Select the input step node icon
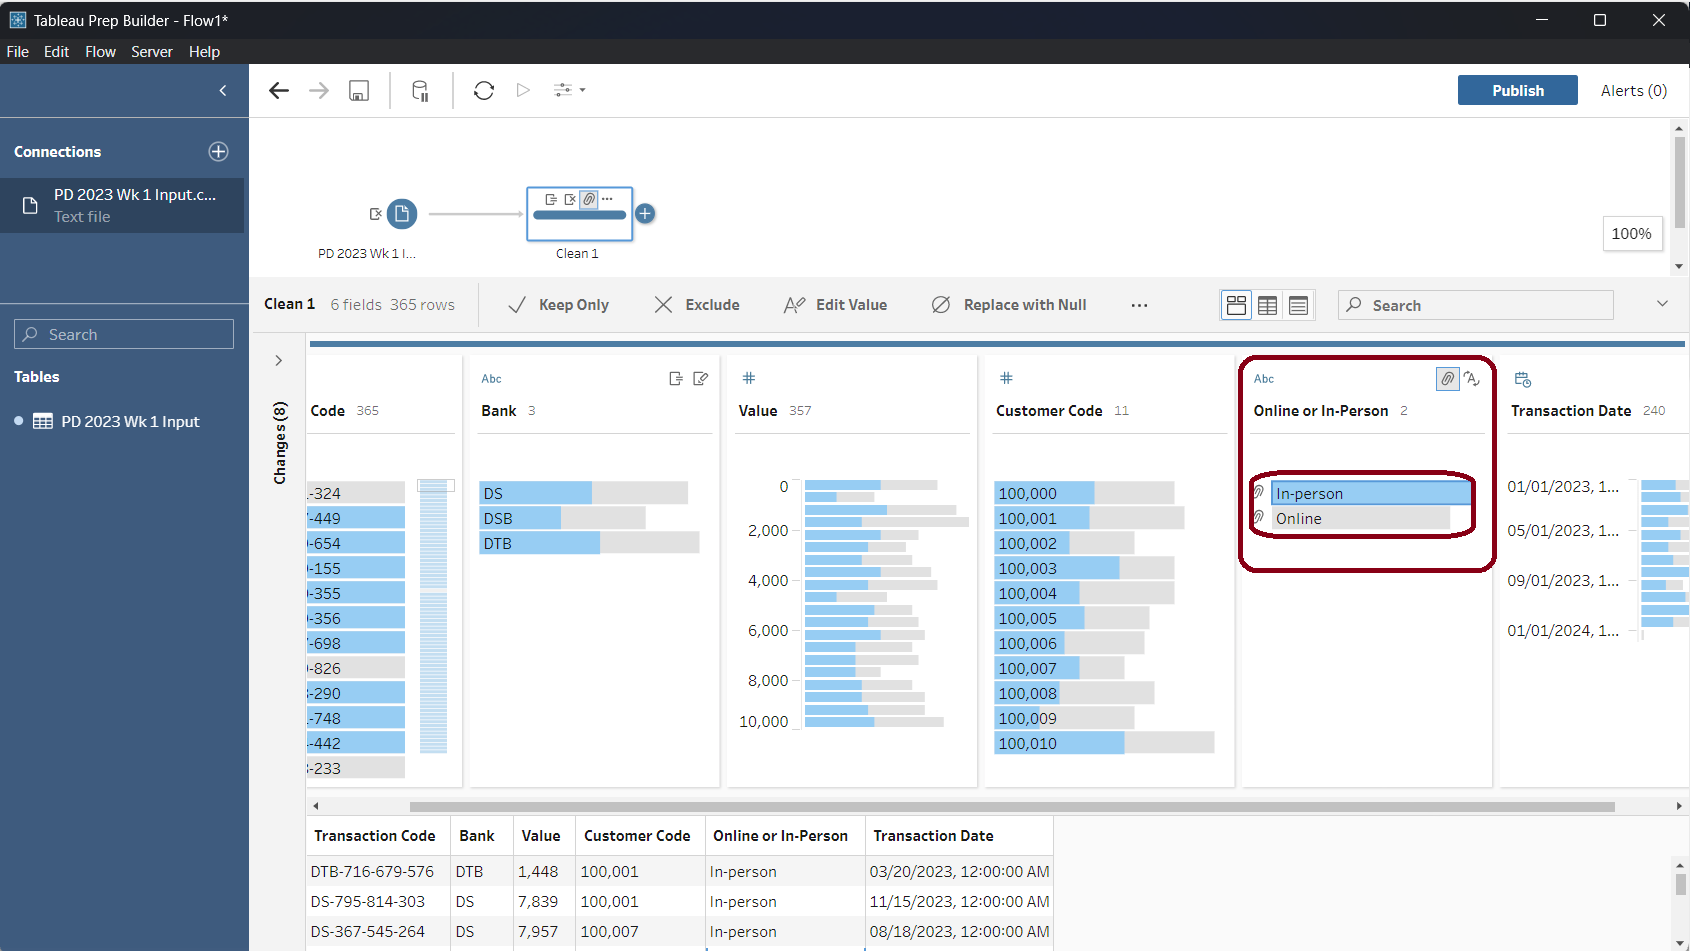This screenshot has width=1690, height=951. (402, 214)
